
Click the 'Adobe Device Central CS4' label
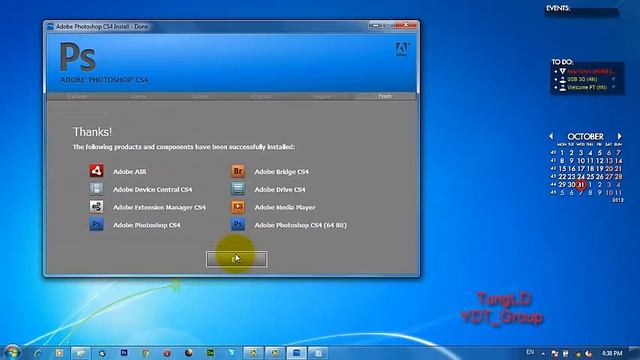click(x=152, y=189)
